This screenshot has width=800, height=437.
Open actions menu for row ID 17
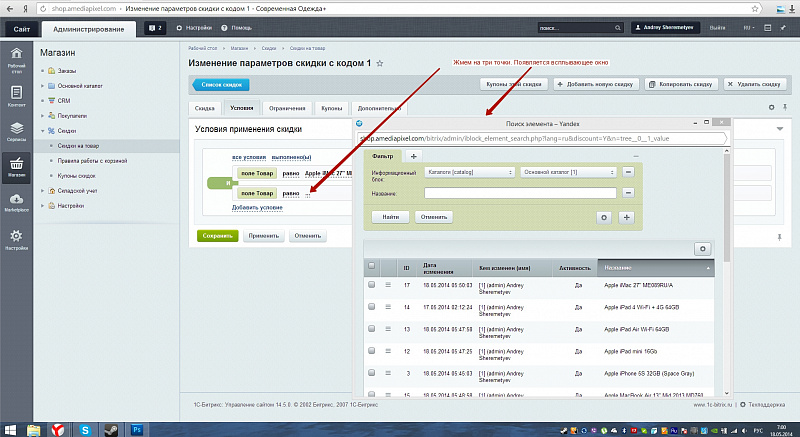(388, 285)
